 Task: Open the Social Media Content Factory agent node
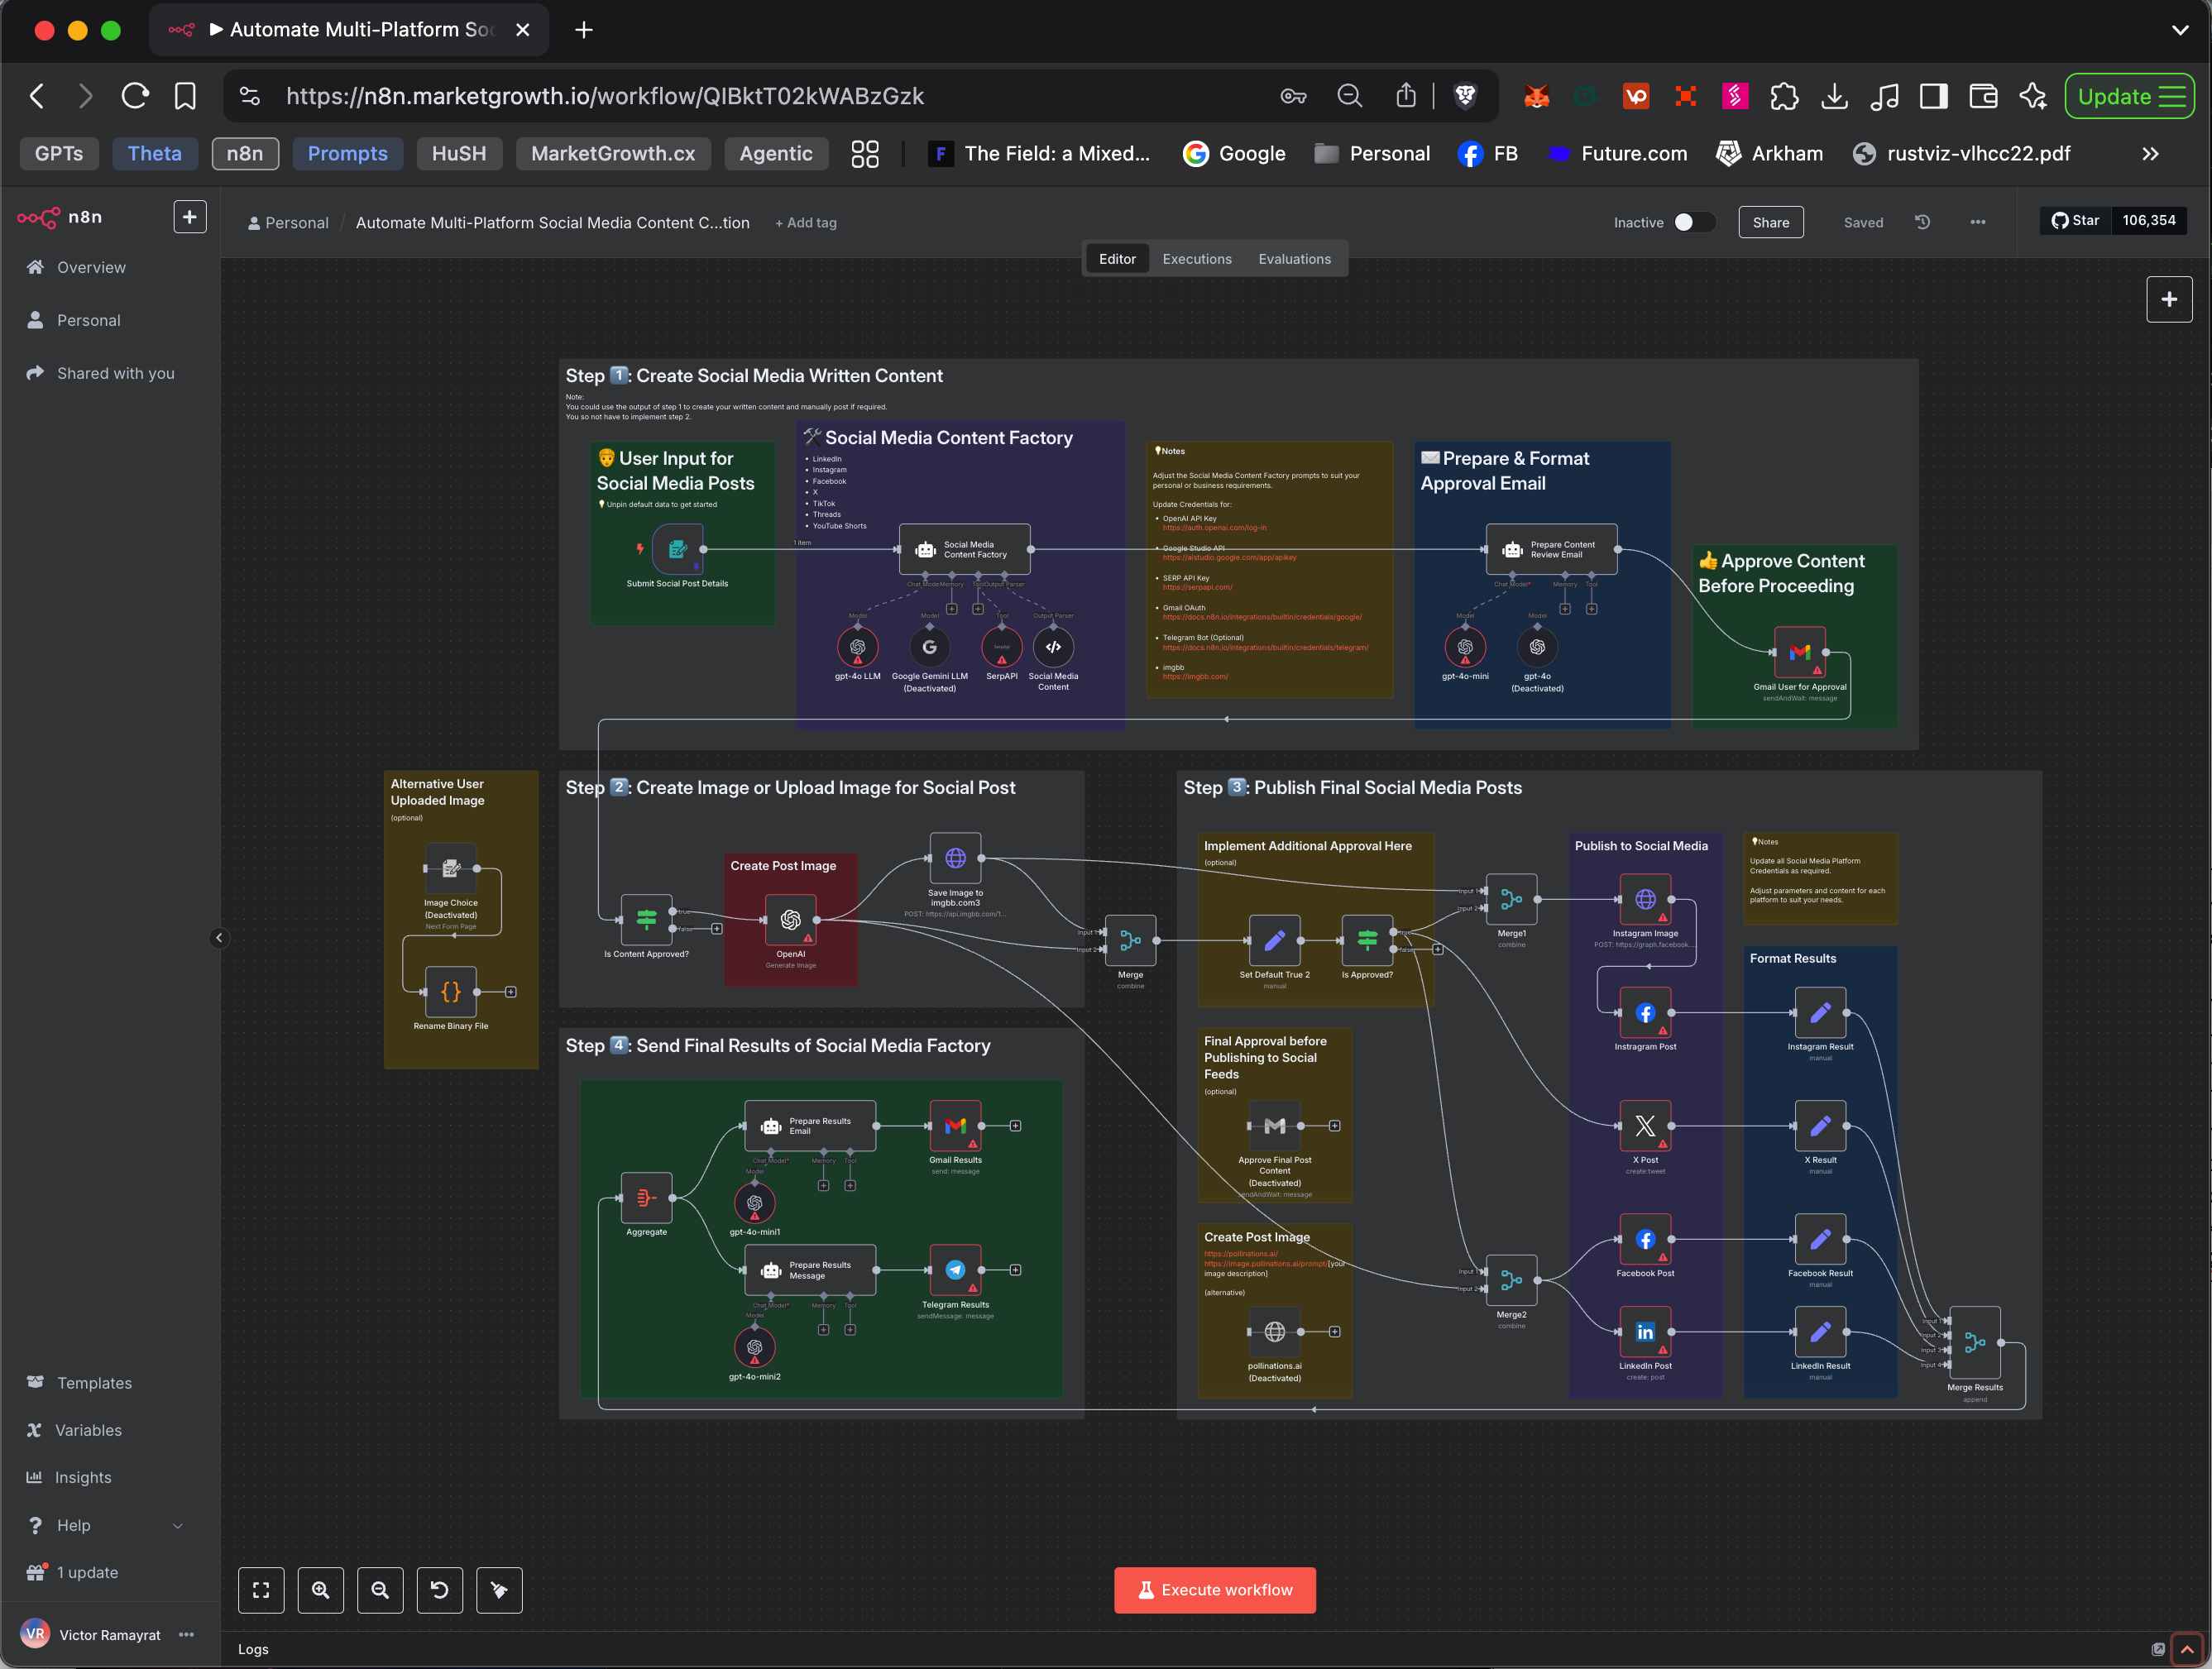[964, 549]
